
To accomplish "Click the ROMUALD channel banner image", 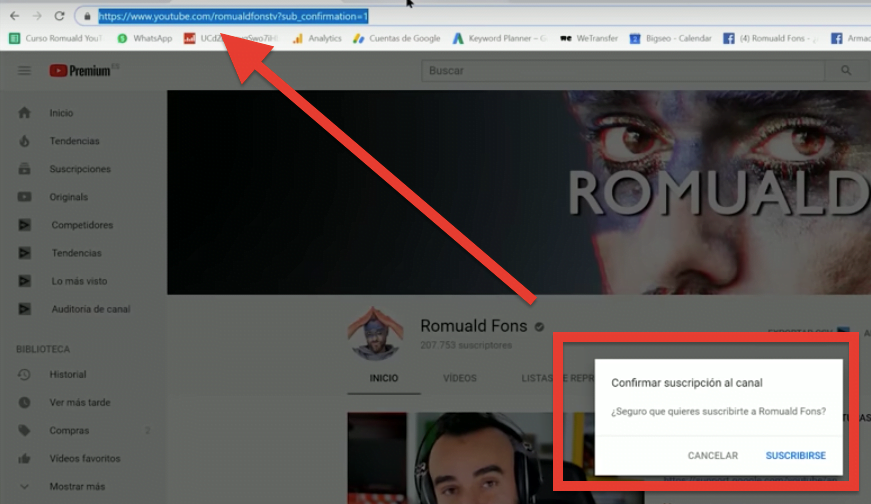I will [519, 192].
